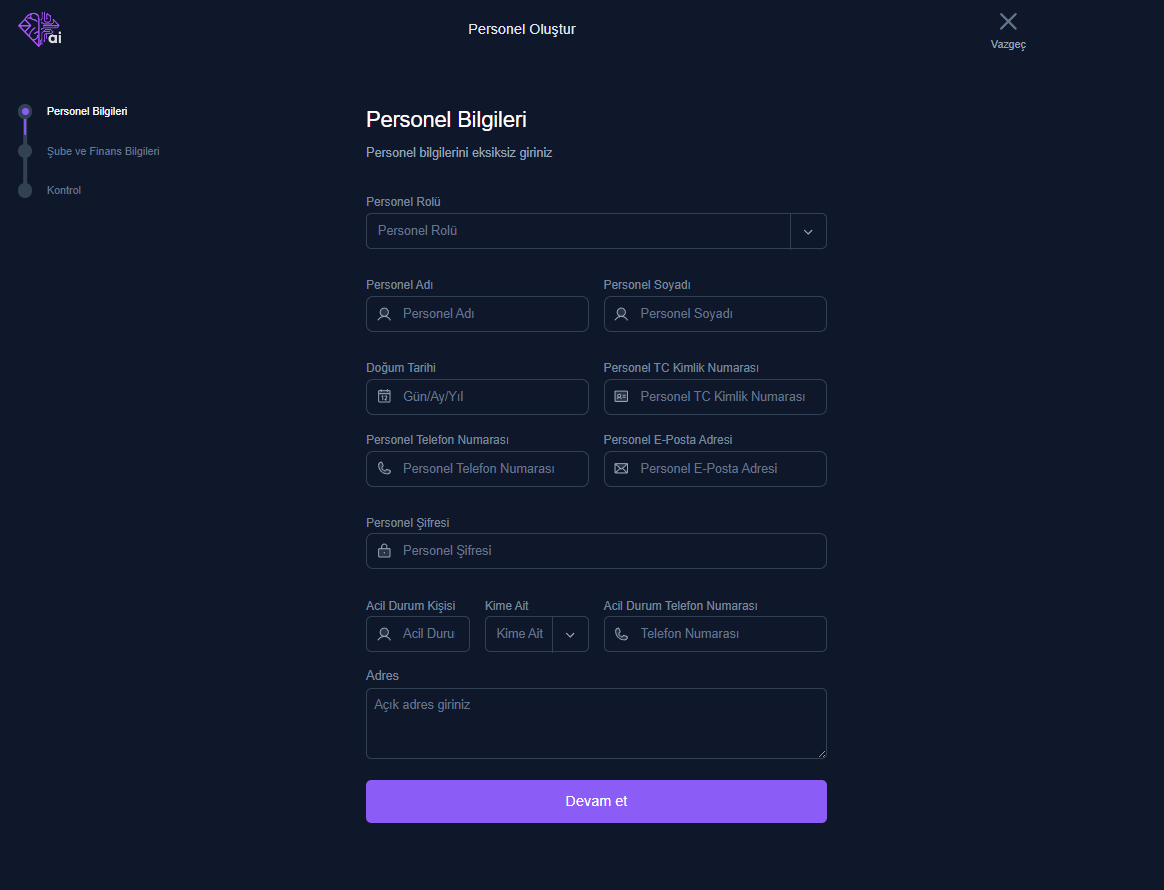
Task: Click the AI brain logo icon
Action: point(40,30)
